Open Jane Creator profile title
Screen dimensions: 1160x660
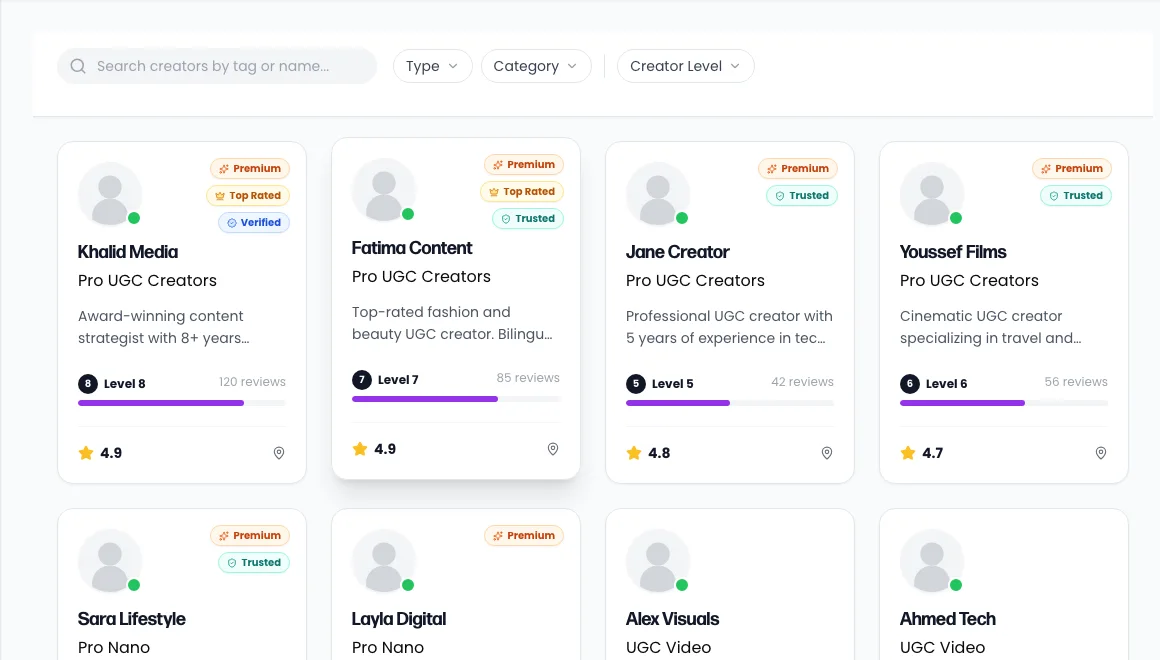678,252
